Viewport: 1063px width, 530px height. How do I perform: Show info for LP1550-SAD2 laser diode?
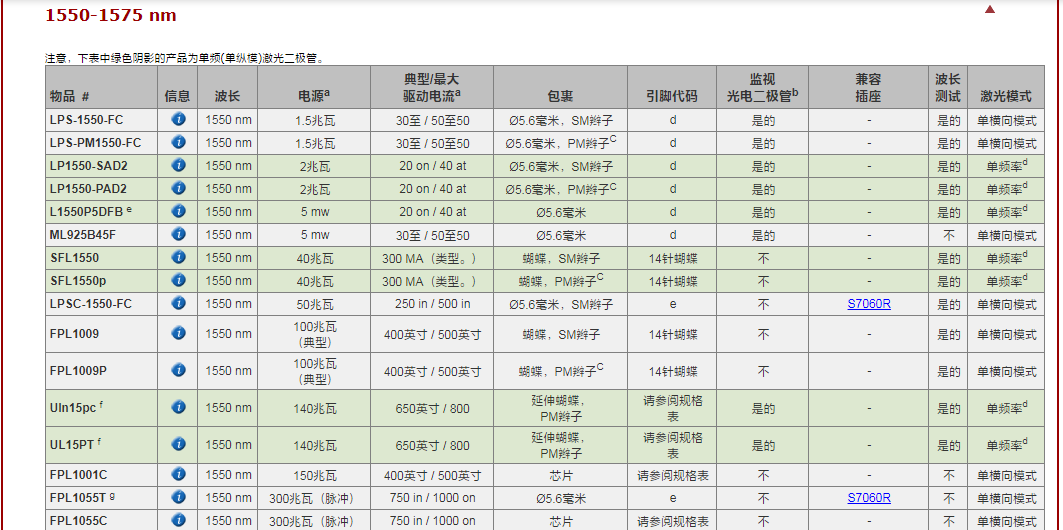178,166
